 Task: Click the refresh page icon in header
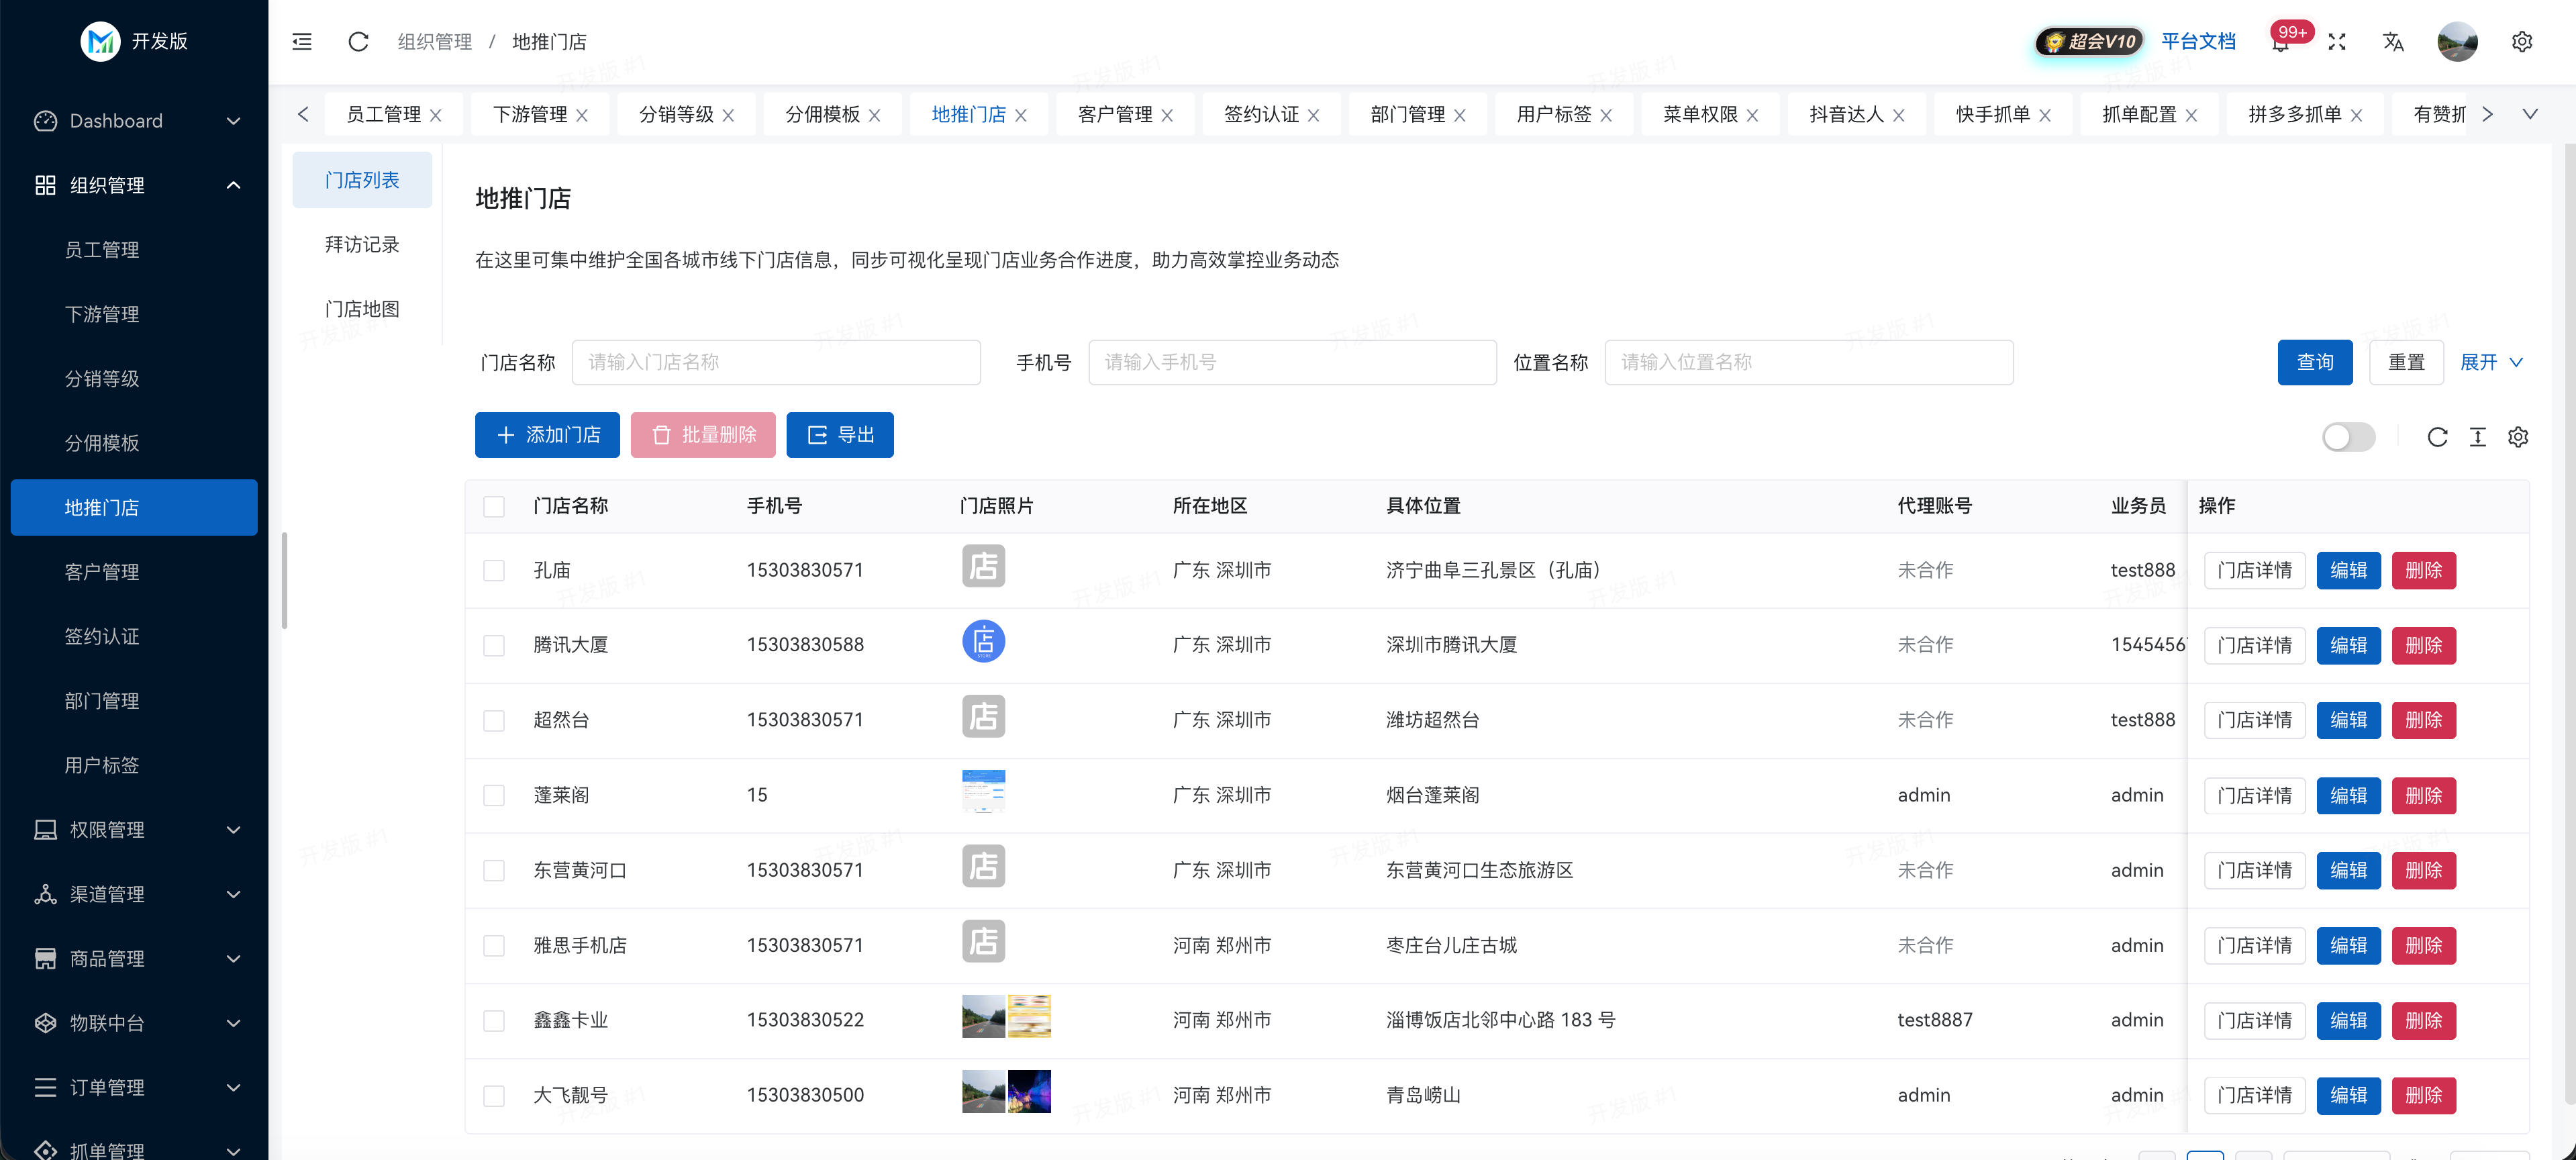click(x=358, y=41)
